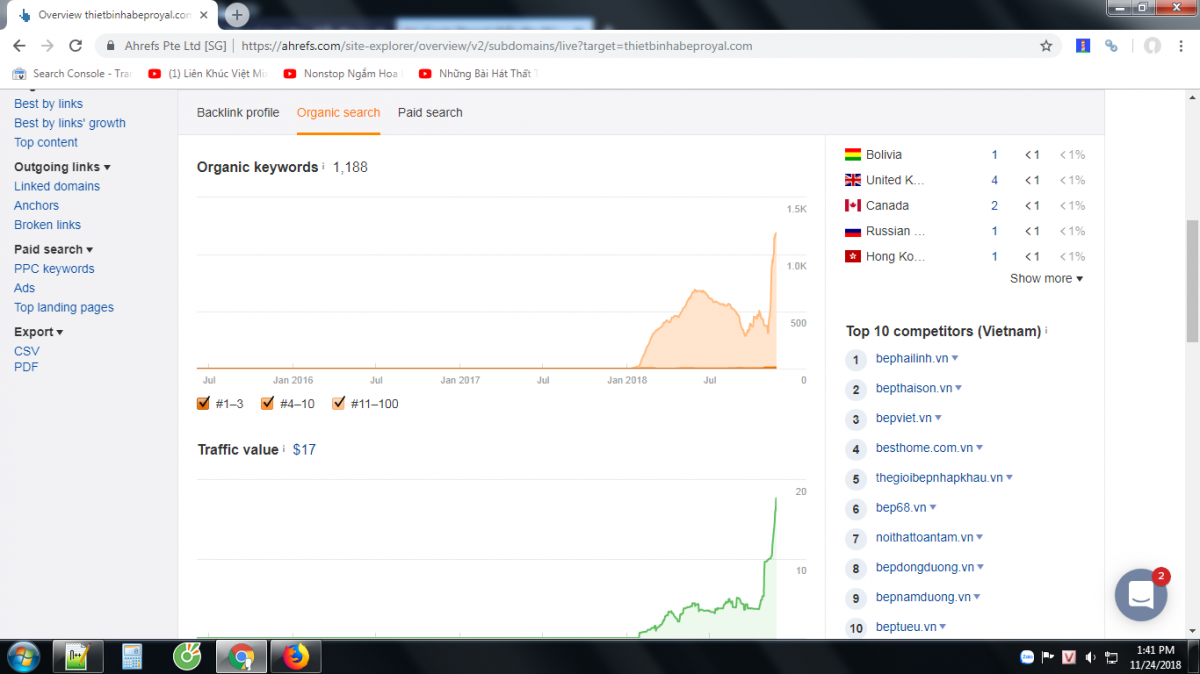Open the Windows Start button

[22, 656]
